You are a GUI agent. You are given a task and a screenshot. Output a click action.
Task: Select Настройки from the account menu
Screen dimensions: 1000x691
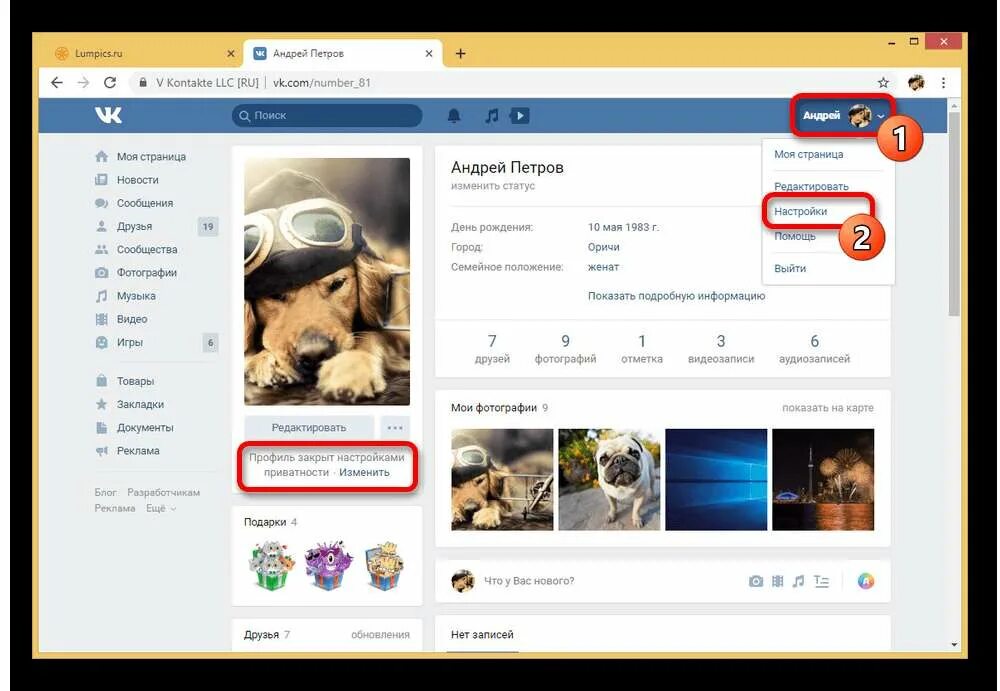[800, 212]
